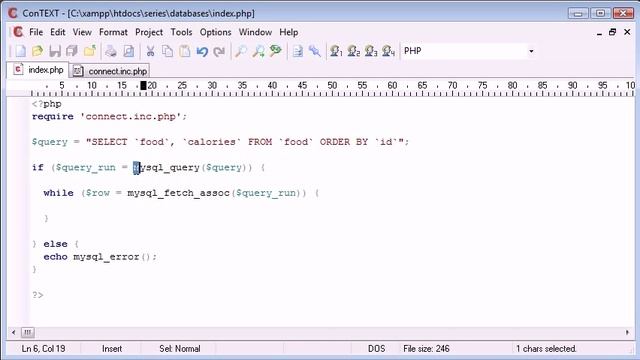Image resolution: width=640 pixels, height=360 pixels.
Task: Open Find with the magnifier icon
Action: tap(241, 51)
